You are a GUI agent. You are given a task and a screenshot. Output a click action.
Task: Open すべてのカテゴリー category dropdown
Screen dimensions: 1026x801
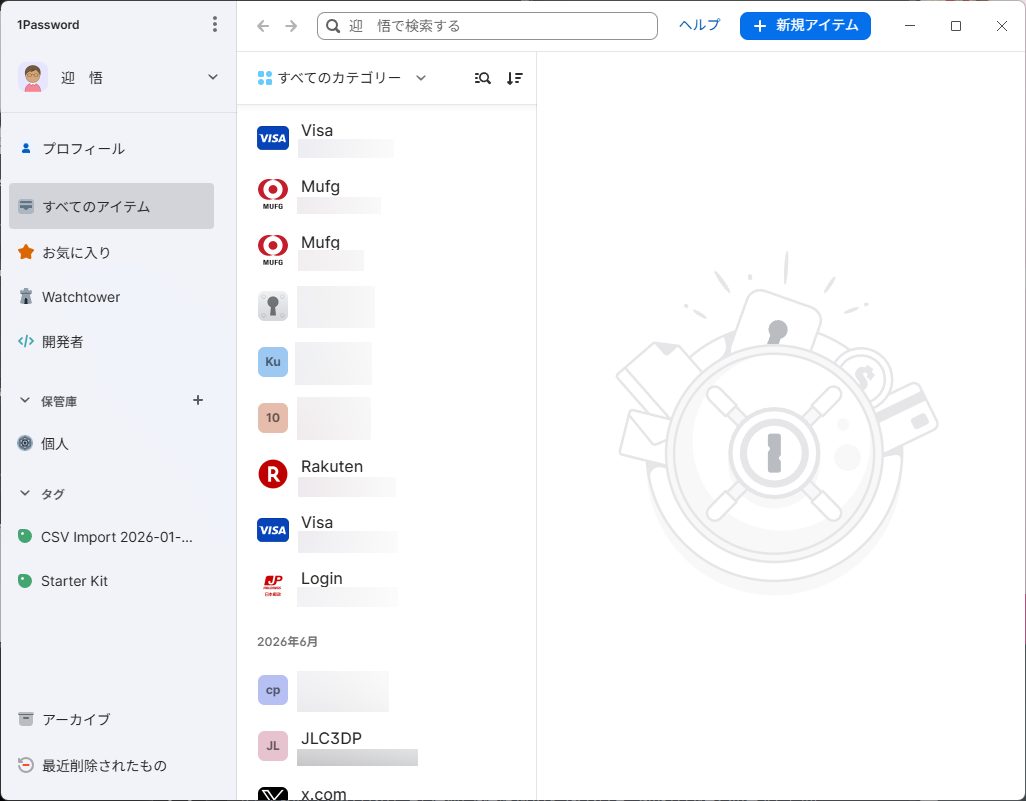pyautogui.click(x=342, y=78)
